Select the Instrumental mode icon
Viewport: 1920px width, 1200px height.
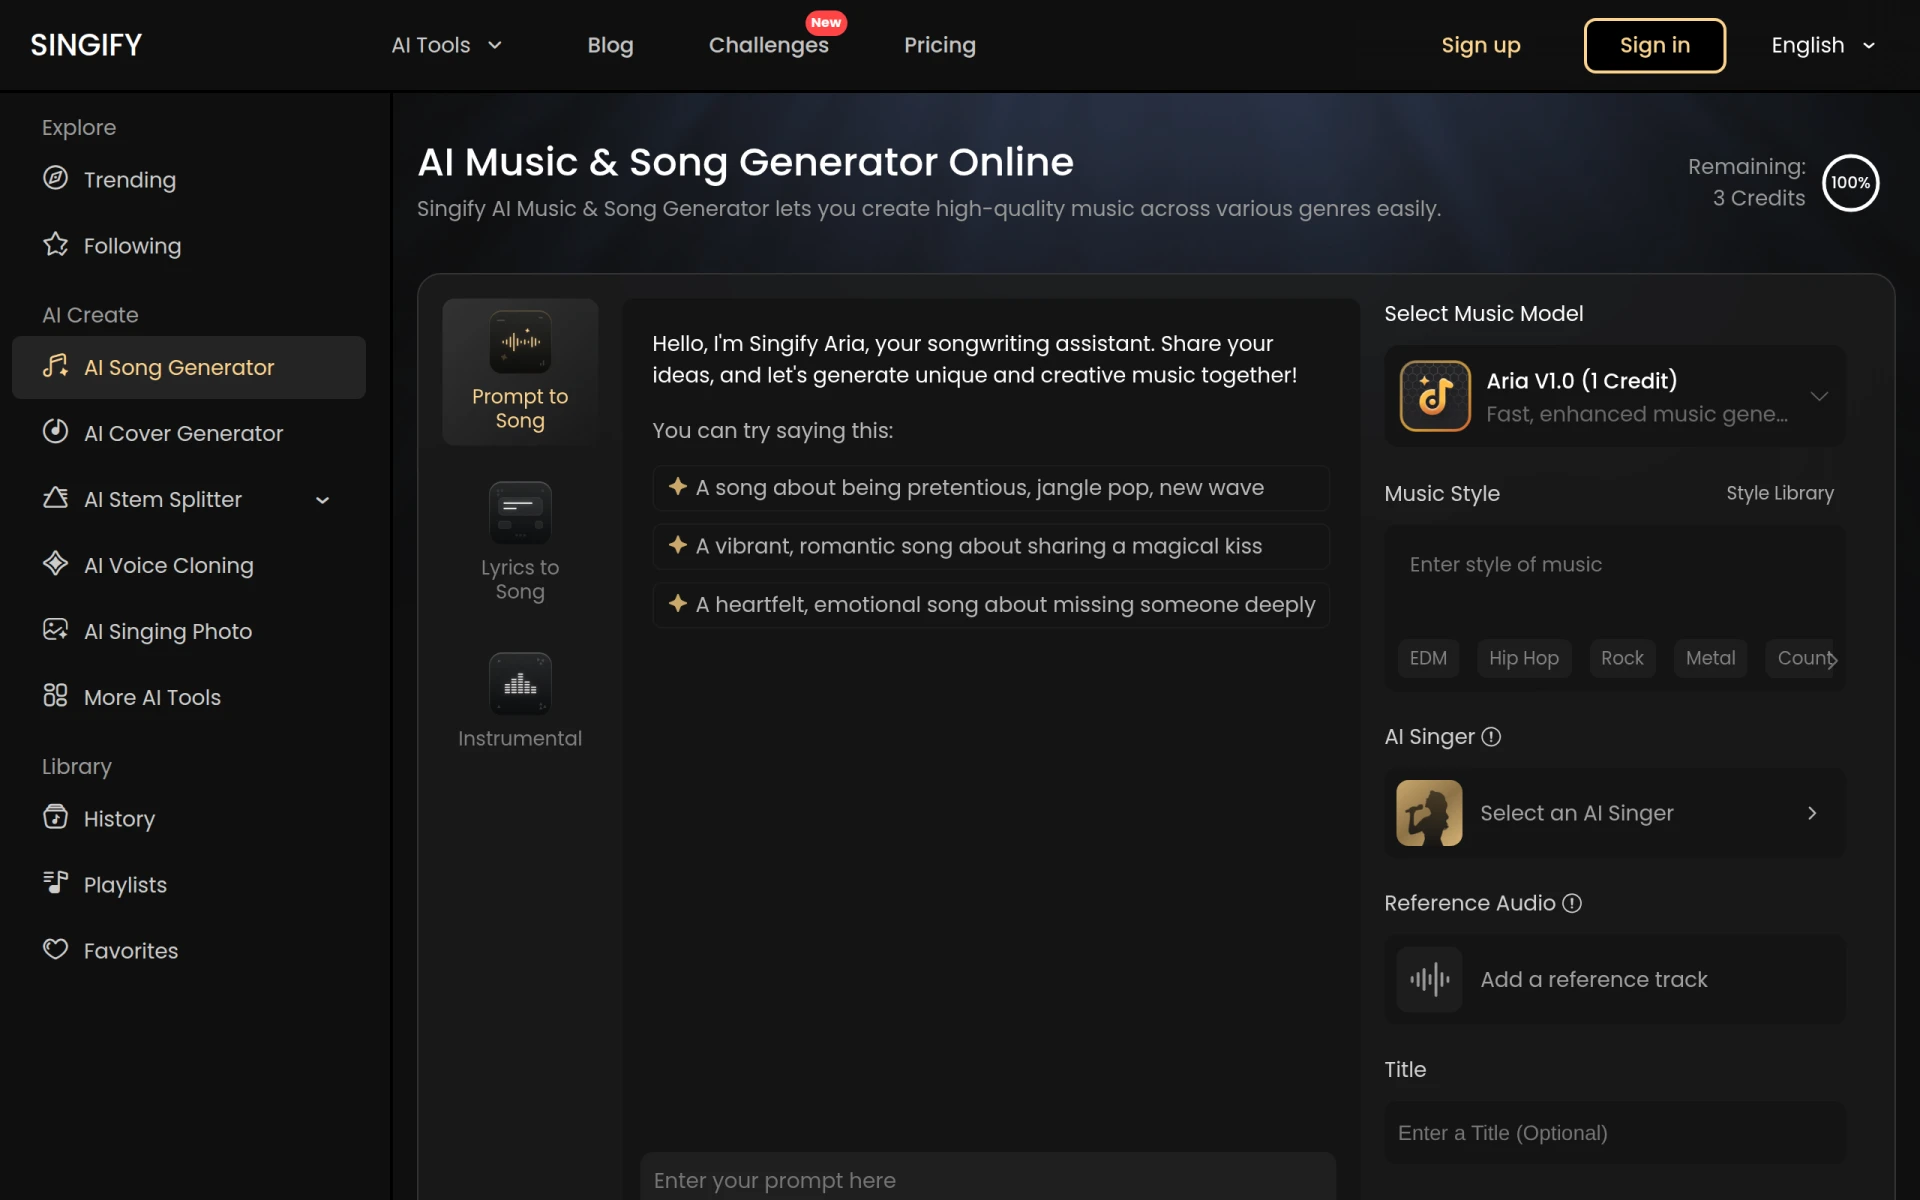[520, 684]
